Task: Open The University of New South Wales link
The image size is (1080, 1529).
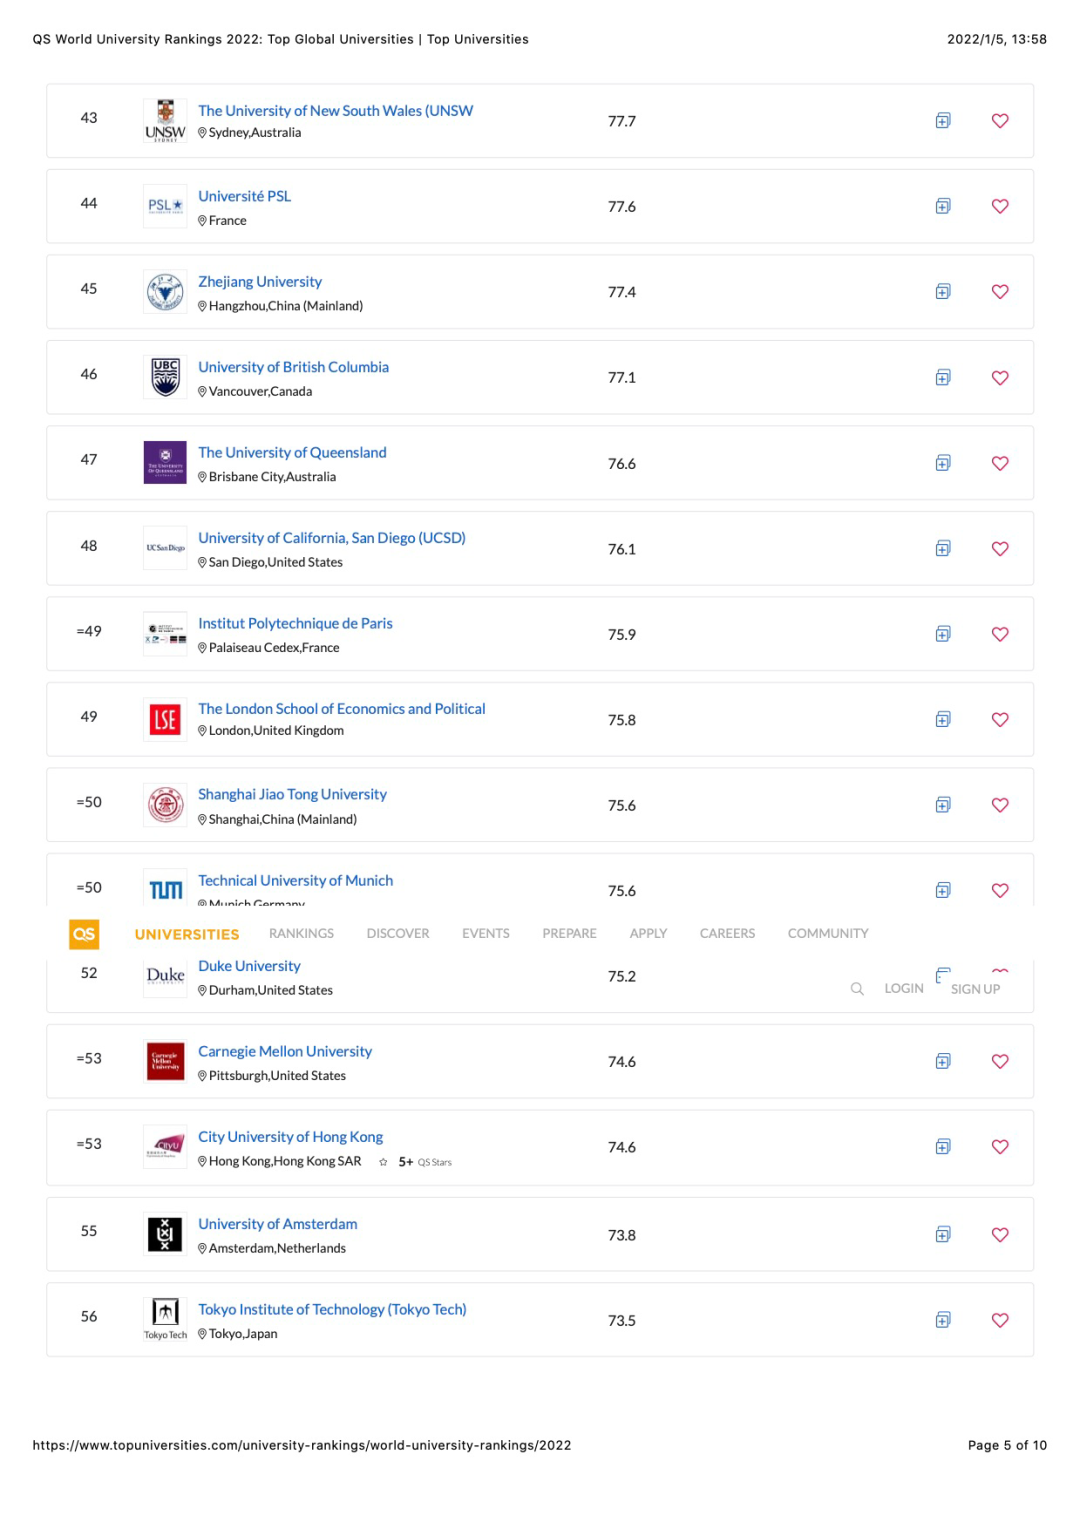Action: (x=335, y=111)
